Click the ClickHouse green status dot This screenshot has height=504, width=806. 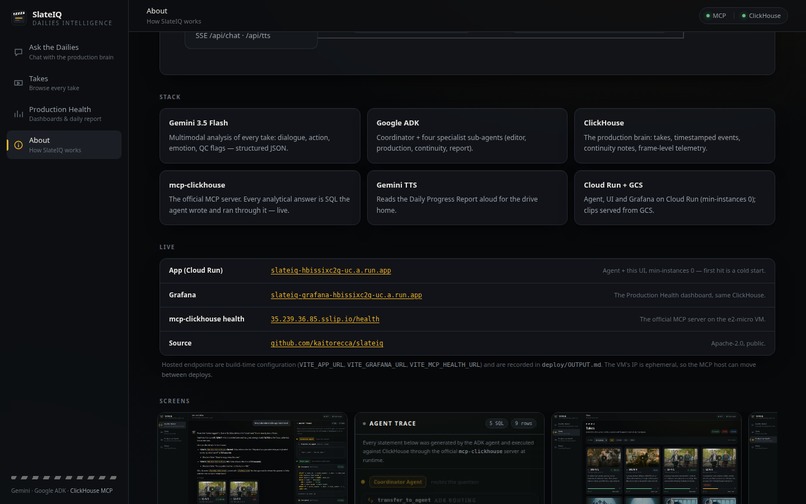tap(744, 16)
